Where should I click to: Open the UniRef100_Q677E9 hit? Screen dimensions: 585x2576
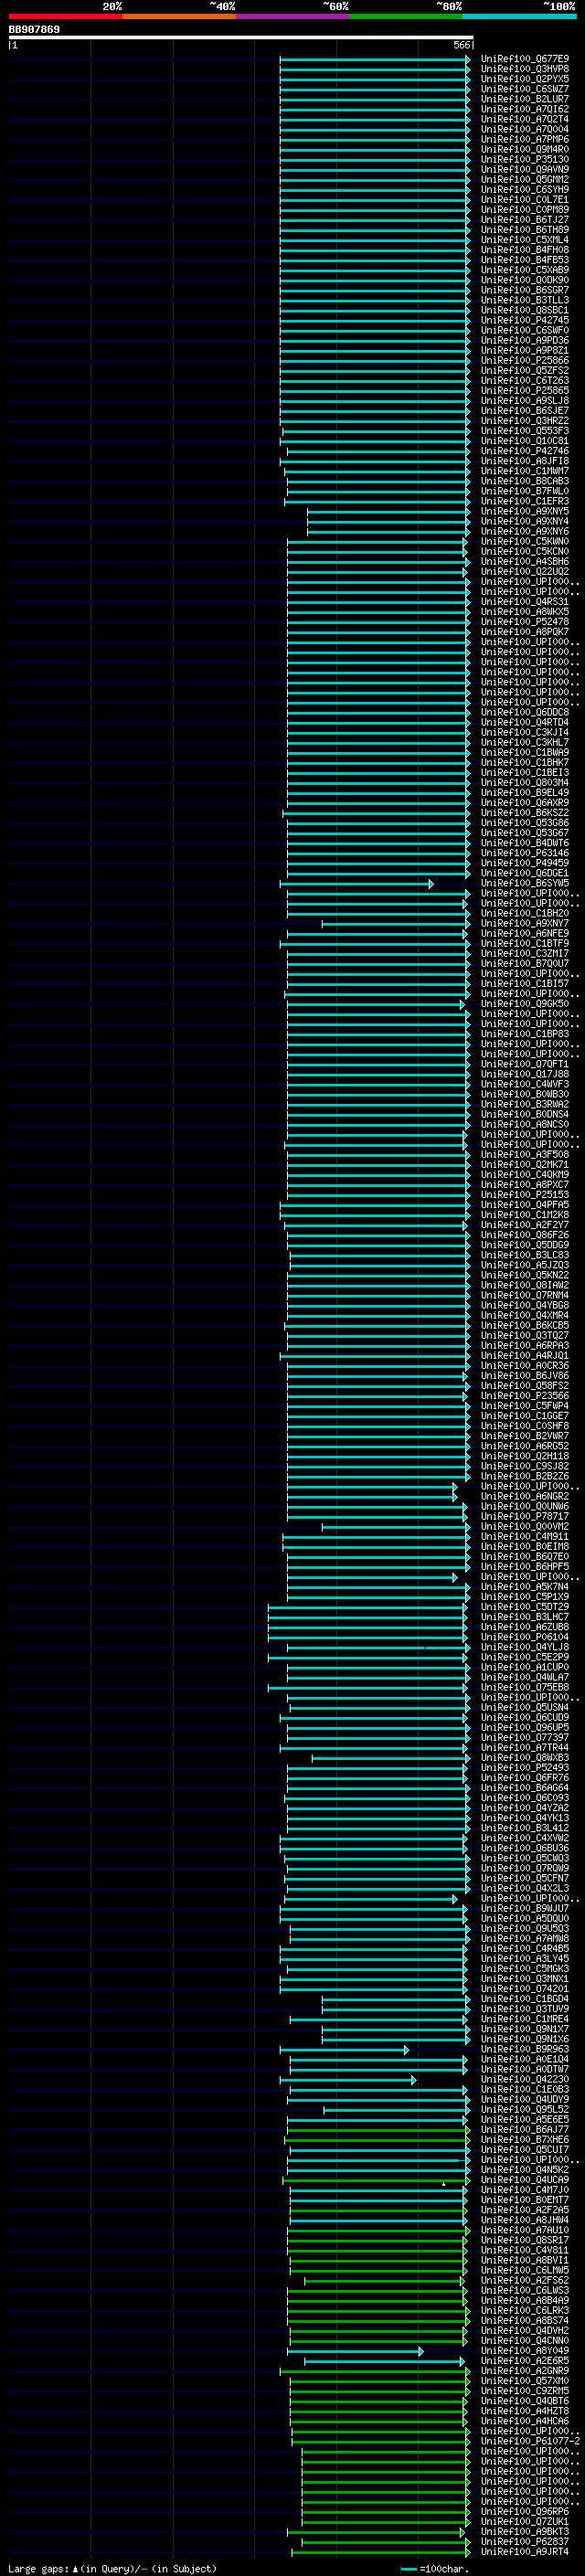pos(525,59)
